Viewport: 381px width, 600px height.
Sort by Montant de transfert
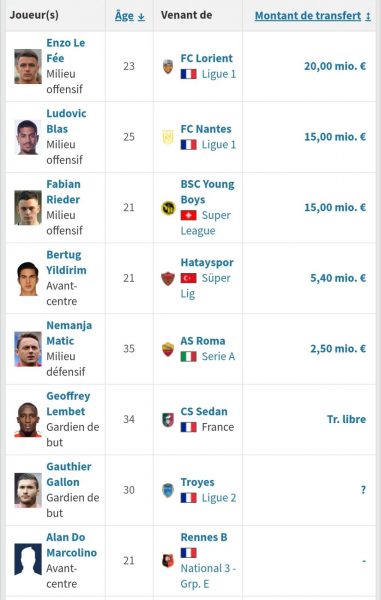[313, 16]
